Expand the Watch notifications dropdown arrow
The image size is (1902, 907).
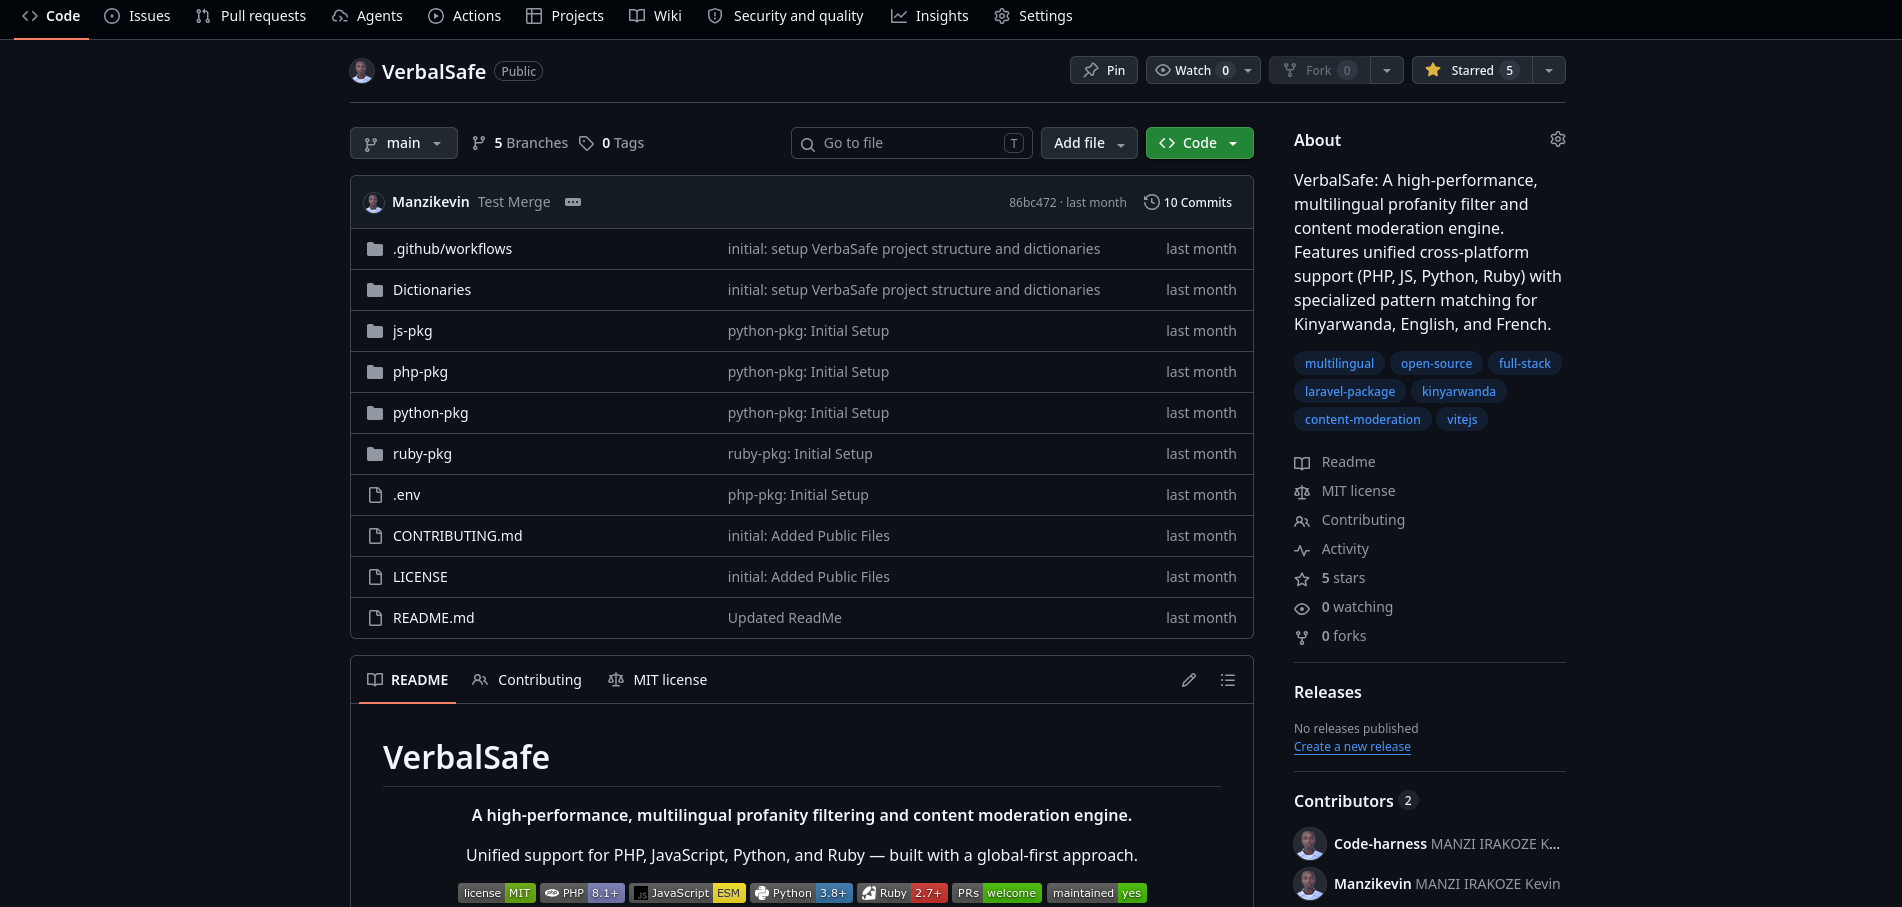pos(1248,70)
